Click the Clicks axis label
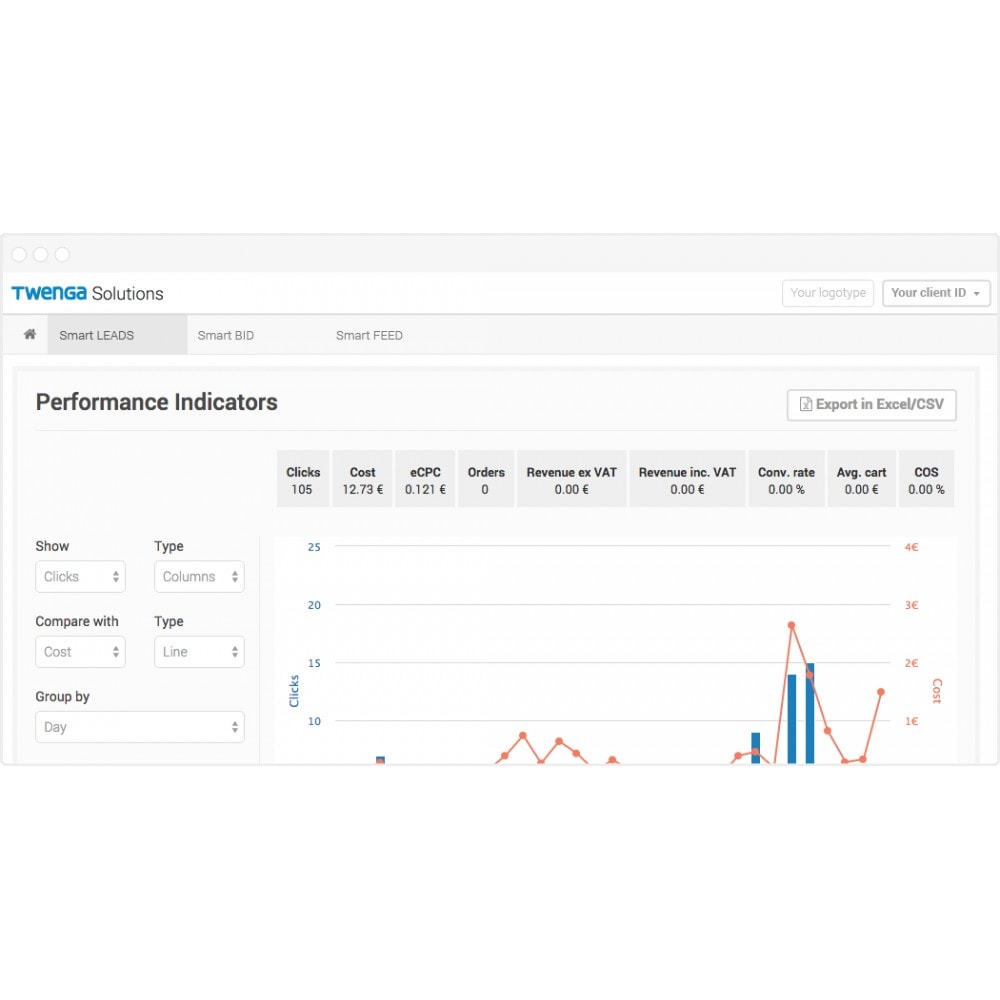Screen dimensions: 1000x1000 [294, 691]
